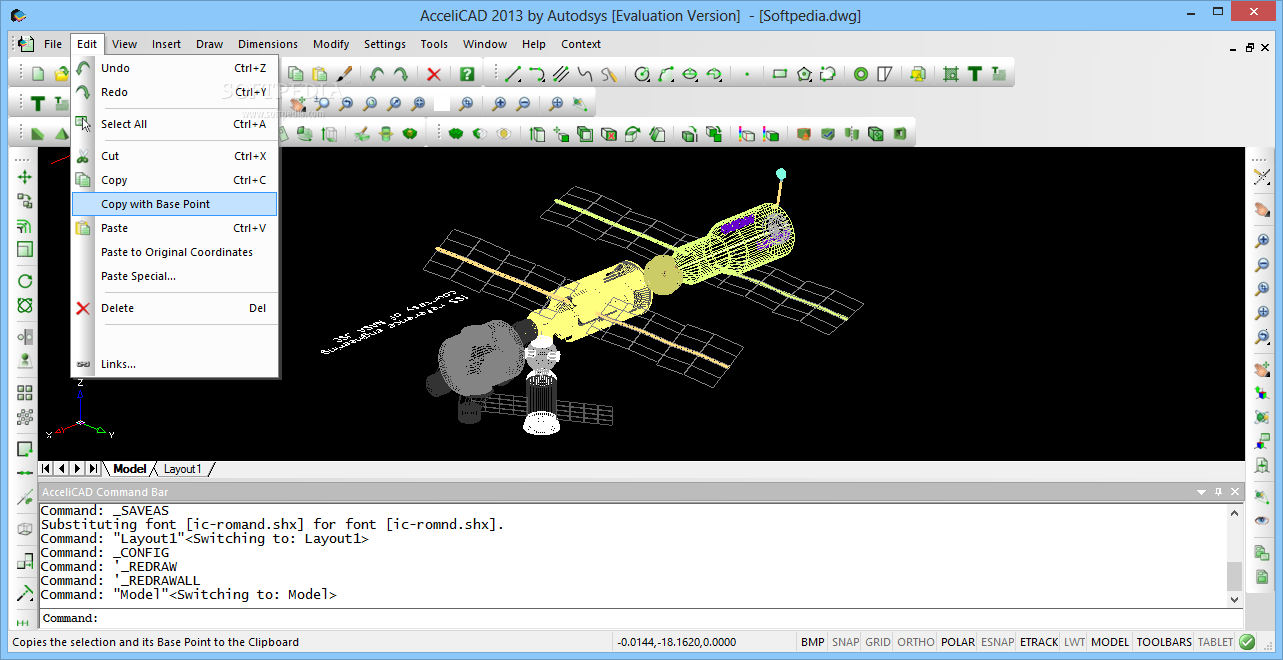Click Select All in Edit menu
The width and height of the screenshot is (1283, 660).
[175, 124]
